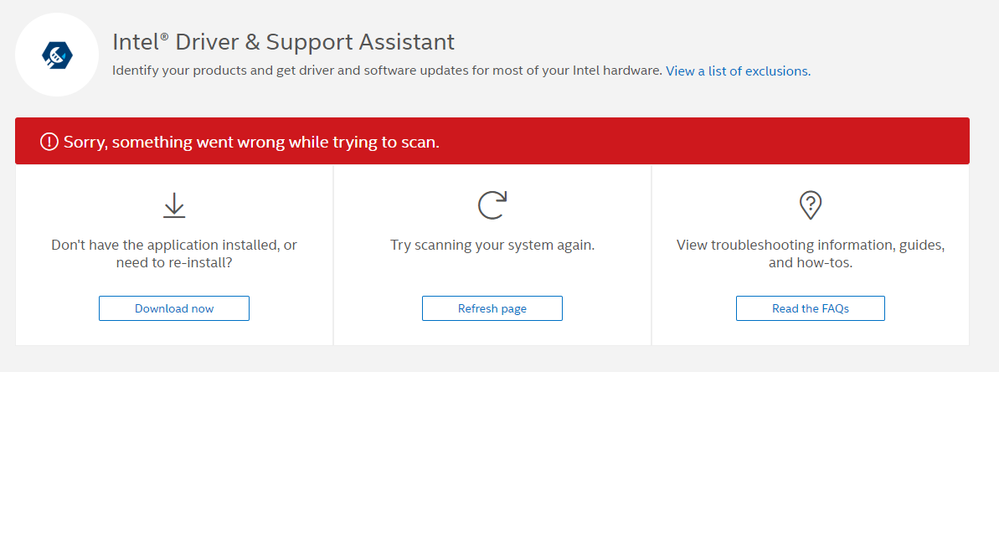Open View a list of exclusions link
The width and height of the screenshot is (999, 543).
738,71
